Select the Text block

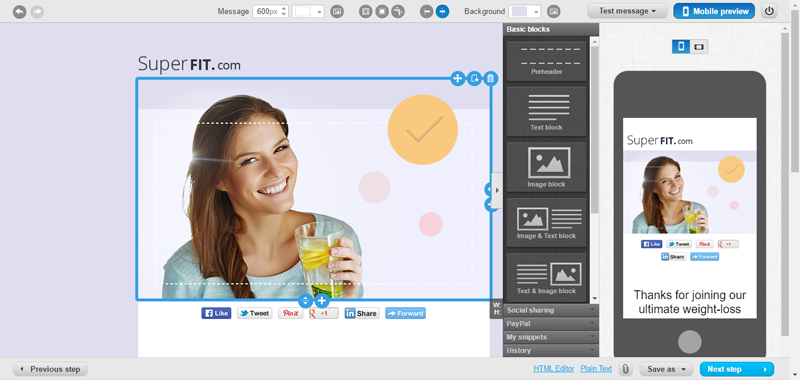tap(546, 111)
